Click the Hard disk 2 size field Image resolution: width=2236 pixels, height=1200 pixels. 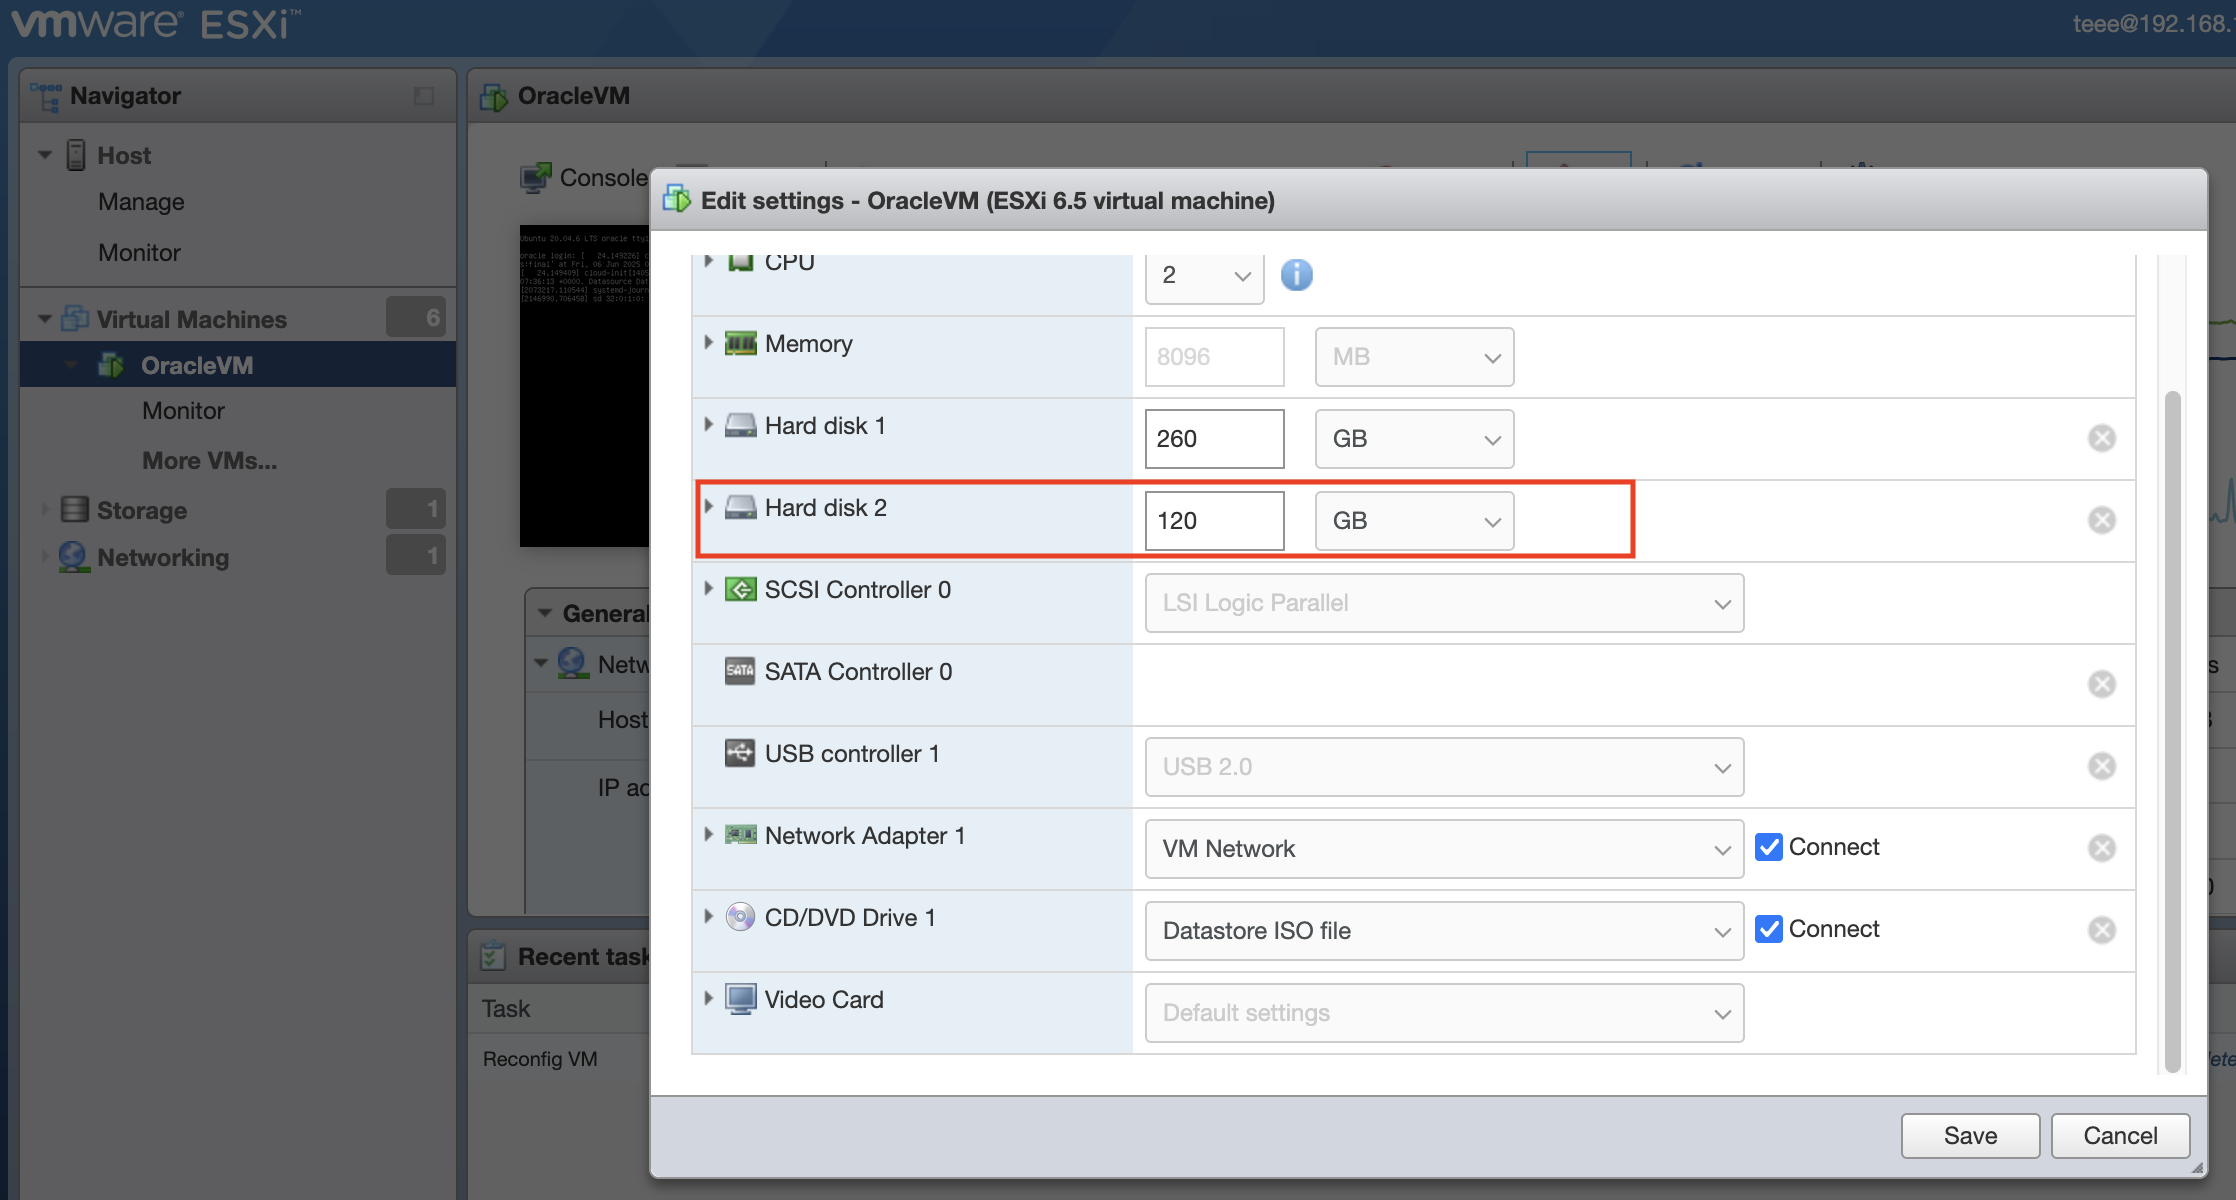1214,520
